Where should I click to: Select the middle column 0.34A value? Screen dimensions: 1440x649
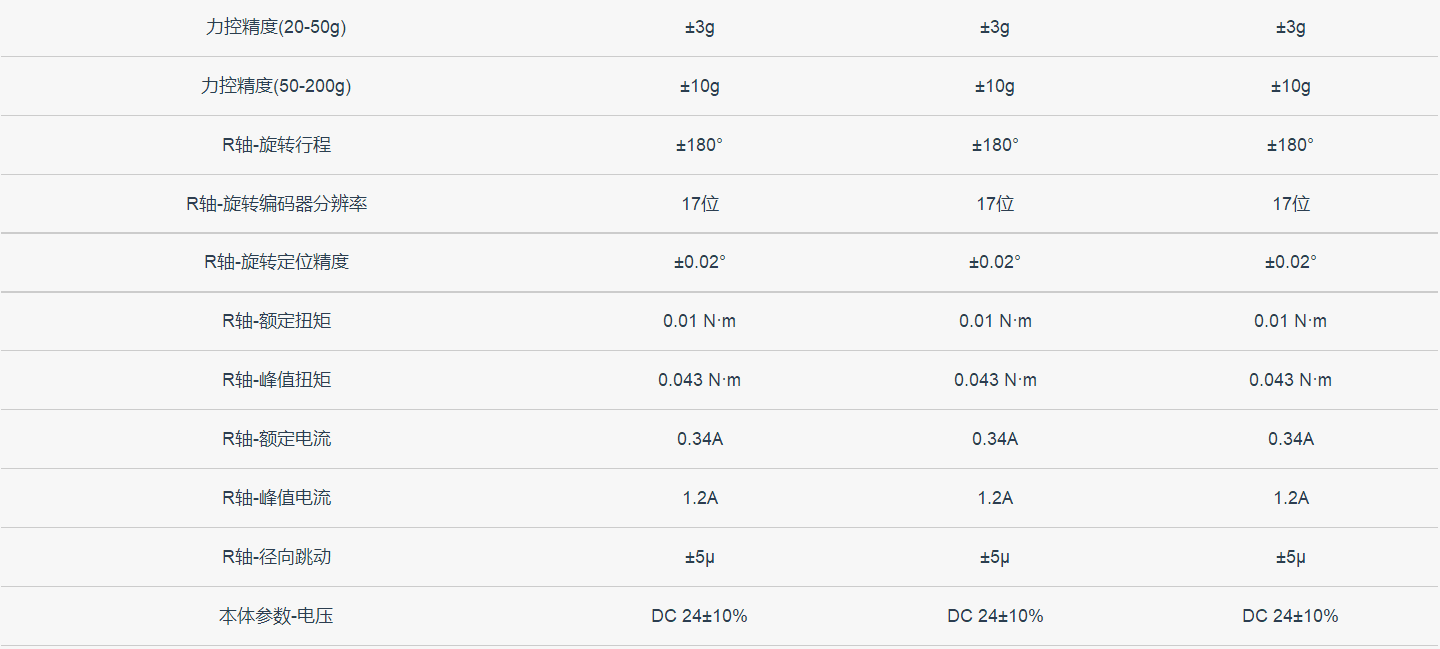(x=995, y=439)
